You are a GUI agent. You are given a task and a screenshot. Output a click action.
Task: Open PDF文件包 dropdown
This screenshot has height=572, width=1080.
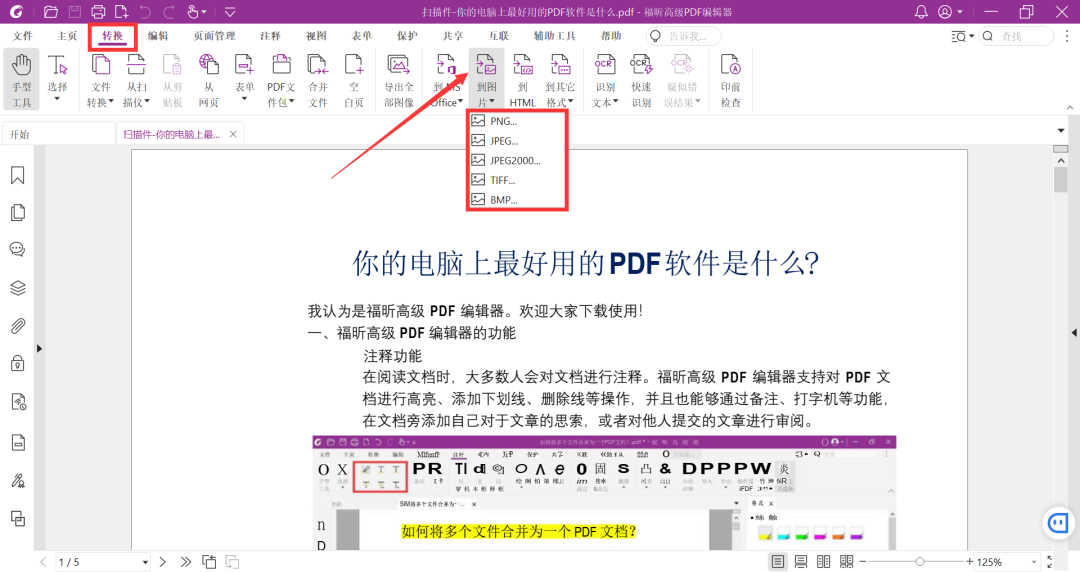coord(281,80)
